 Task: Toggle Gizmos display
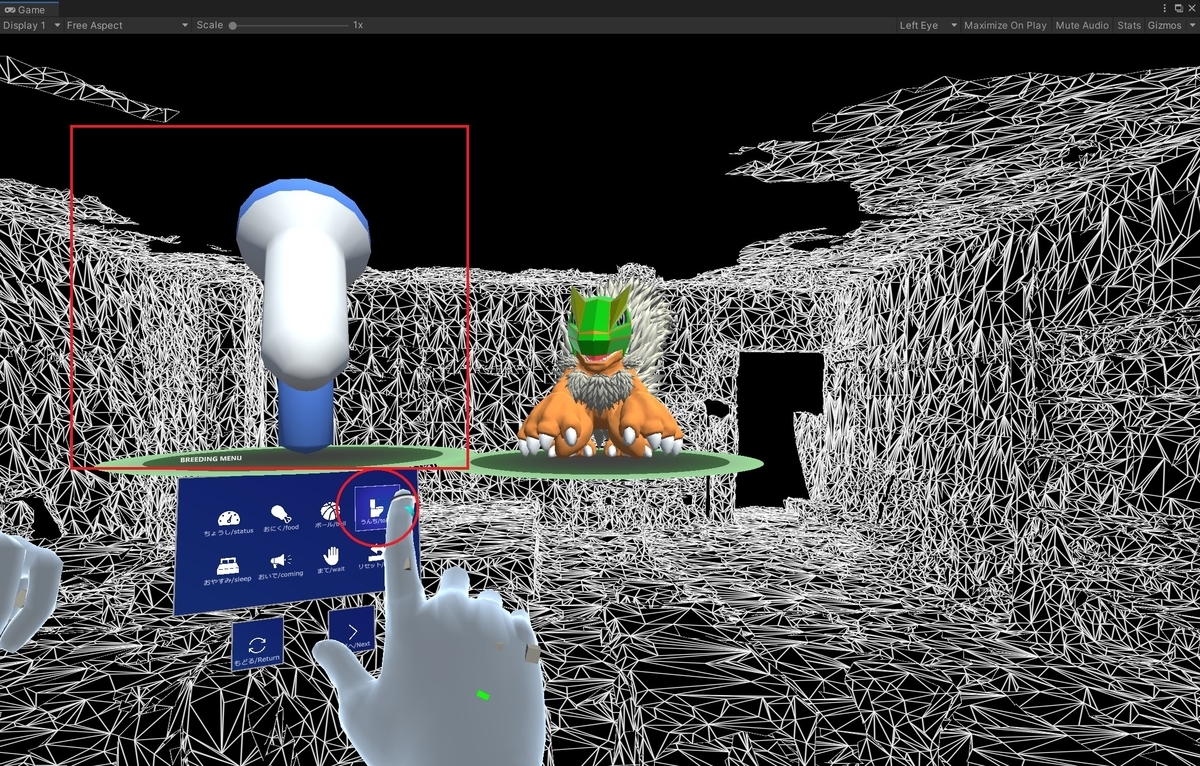point(1164,25)
